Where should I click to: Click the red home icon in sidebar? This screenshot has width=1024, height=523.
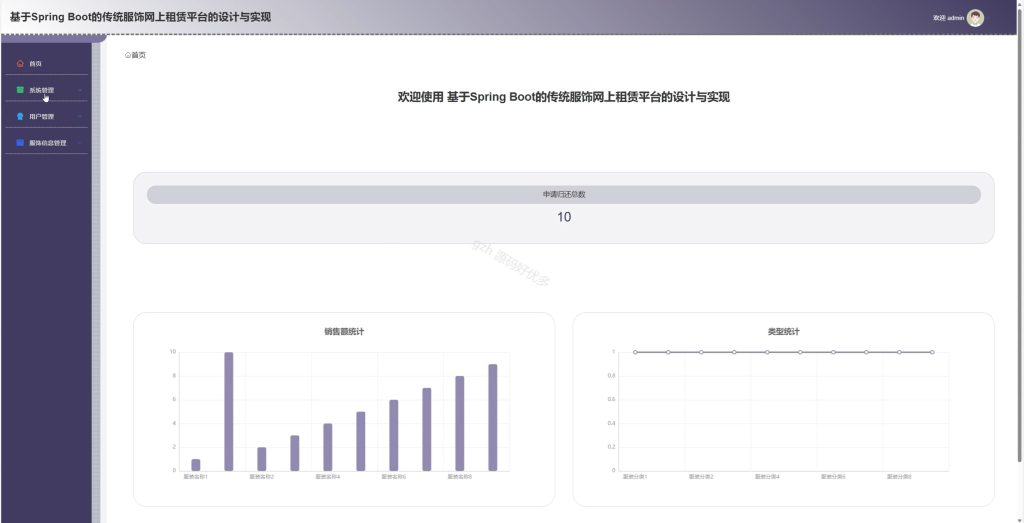(x=20, y=64)
